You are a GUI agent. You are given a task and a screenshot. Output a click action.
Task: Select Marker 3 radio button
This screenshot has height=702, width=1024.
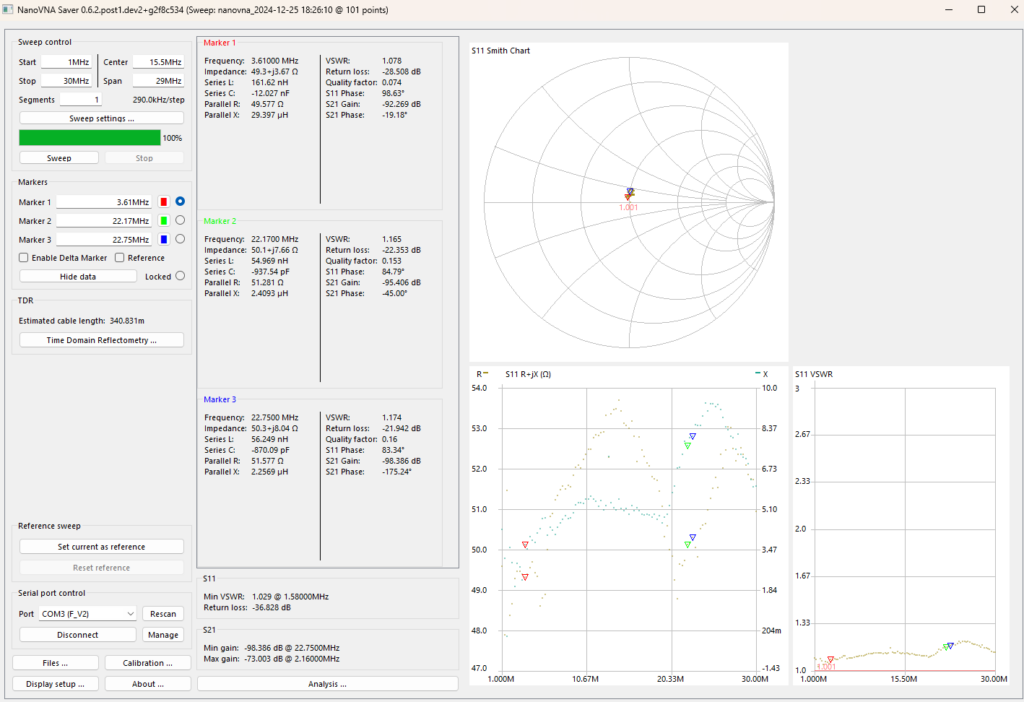[x=180, y=239]
